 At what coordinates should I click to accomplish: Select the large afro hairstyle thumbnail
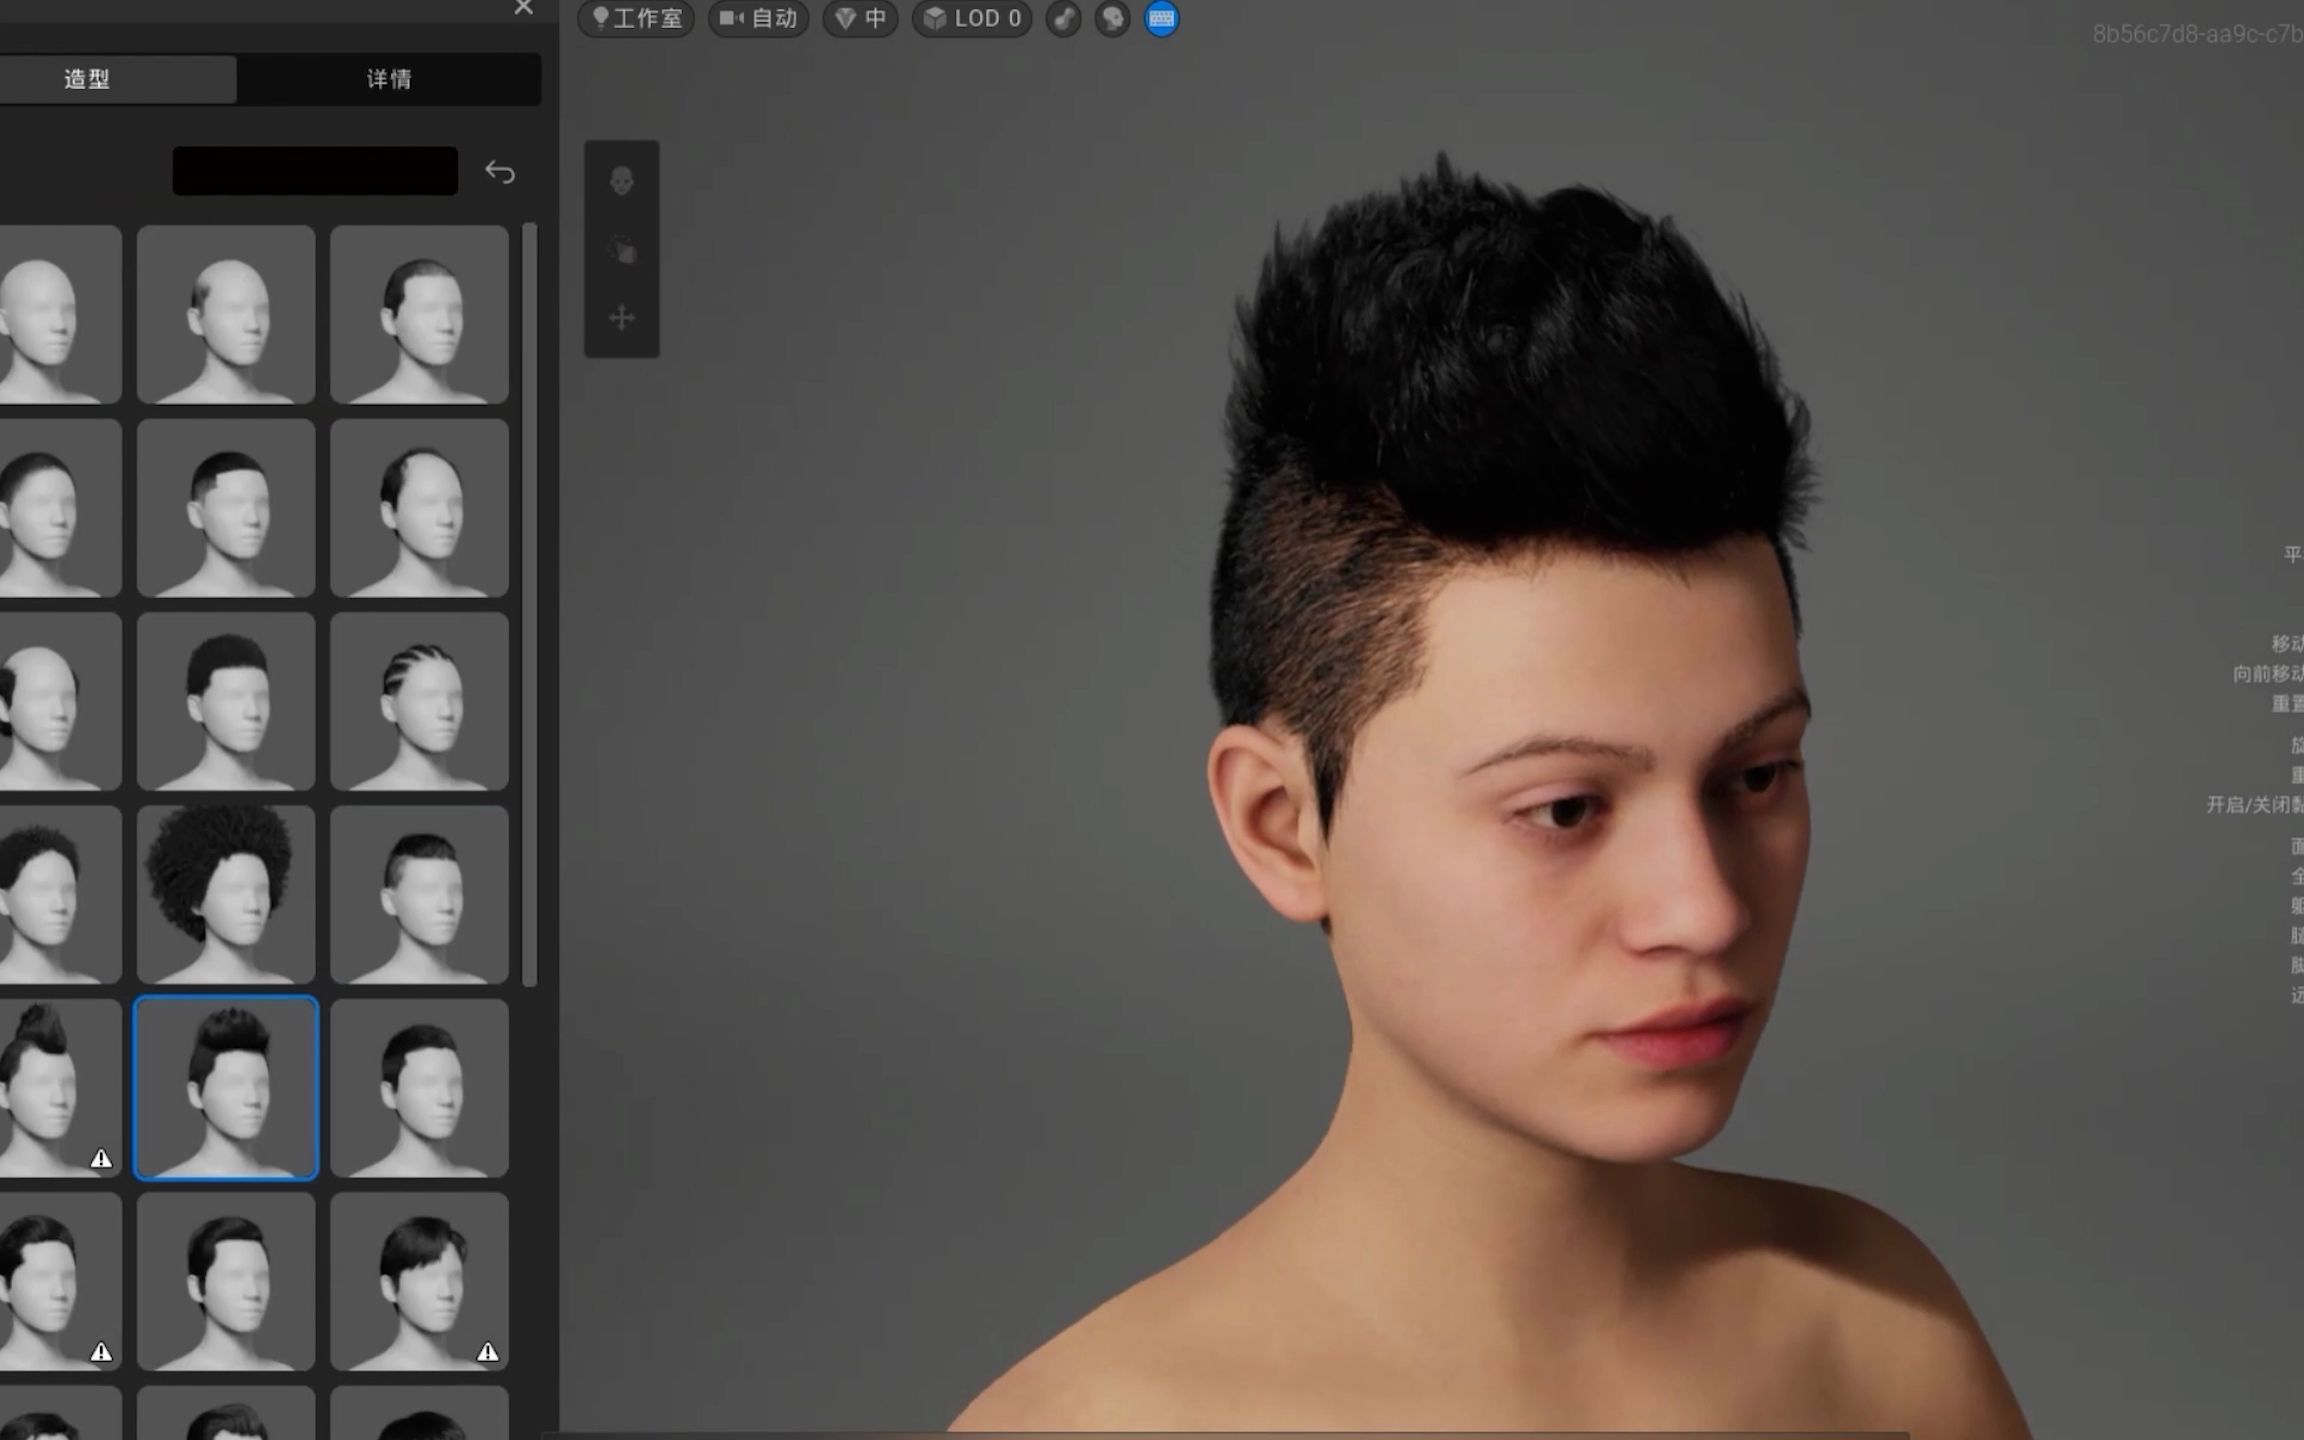(x=226, y=894)
